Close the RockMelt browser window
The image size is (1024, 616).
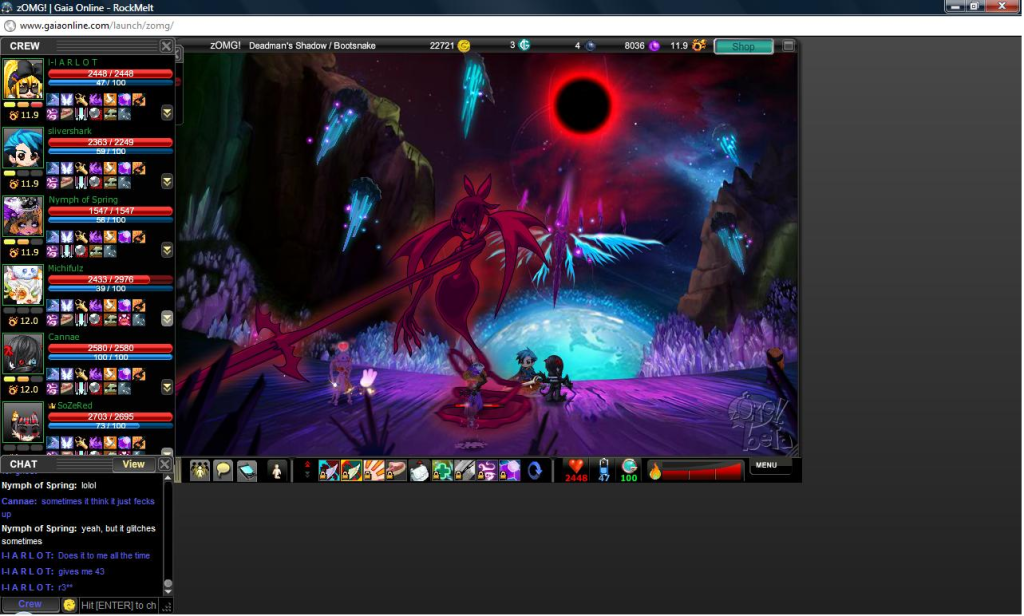pos(1002,7)
